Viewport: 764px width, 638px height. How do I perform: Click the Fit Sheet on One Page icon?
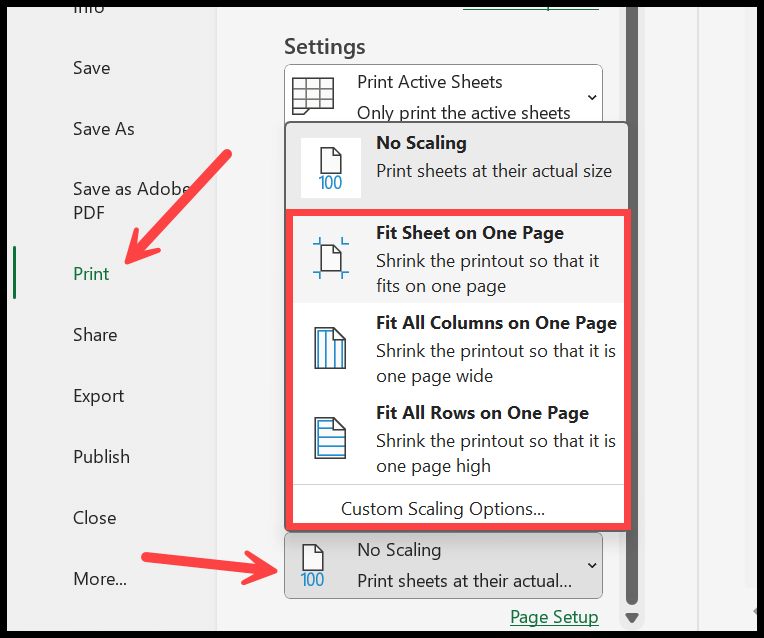pyautogui.click(x=331, y=258)
